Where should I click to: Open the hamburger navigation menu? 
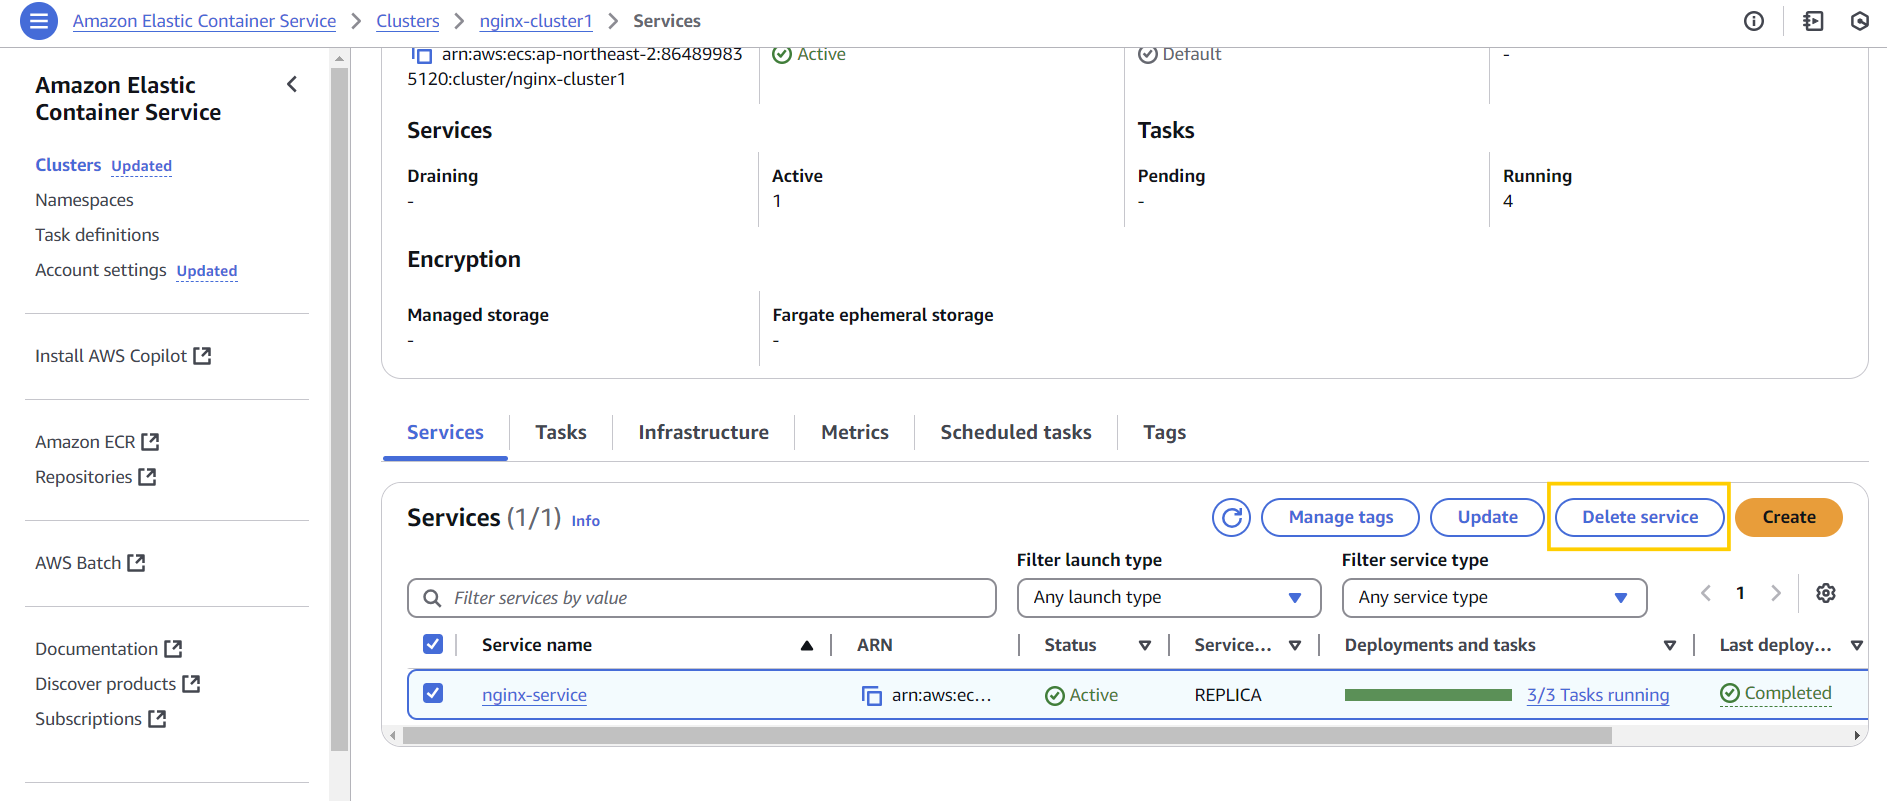[38, 21]
